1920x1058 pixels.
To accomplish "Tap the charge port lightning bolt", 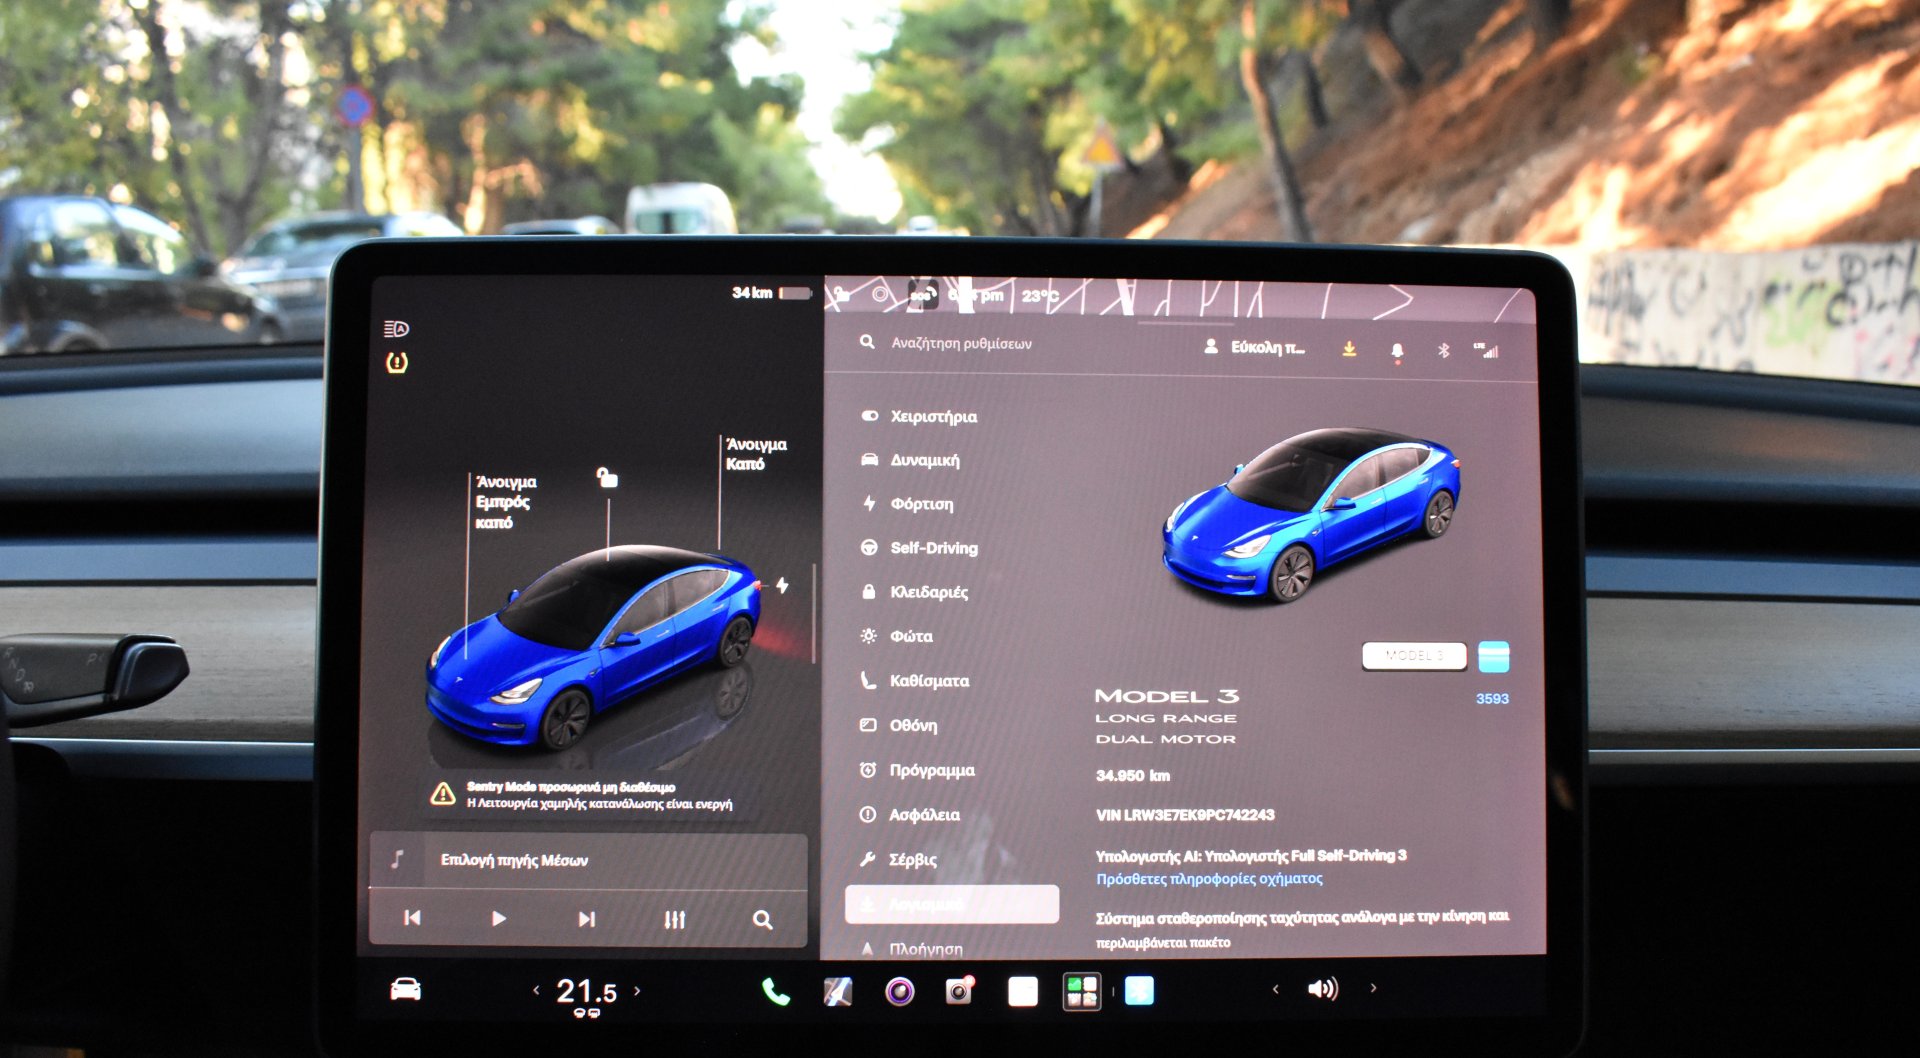I will 782,585.
